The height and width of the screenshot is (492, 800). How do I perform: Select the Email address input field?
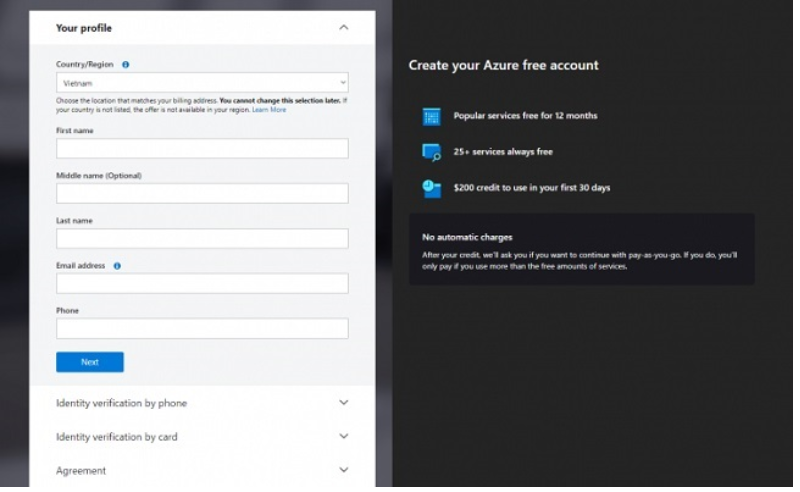[x=202, y=284]
